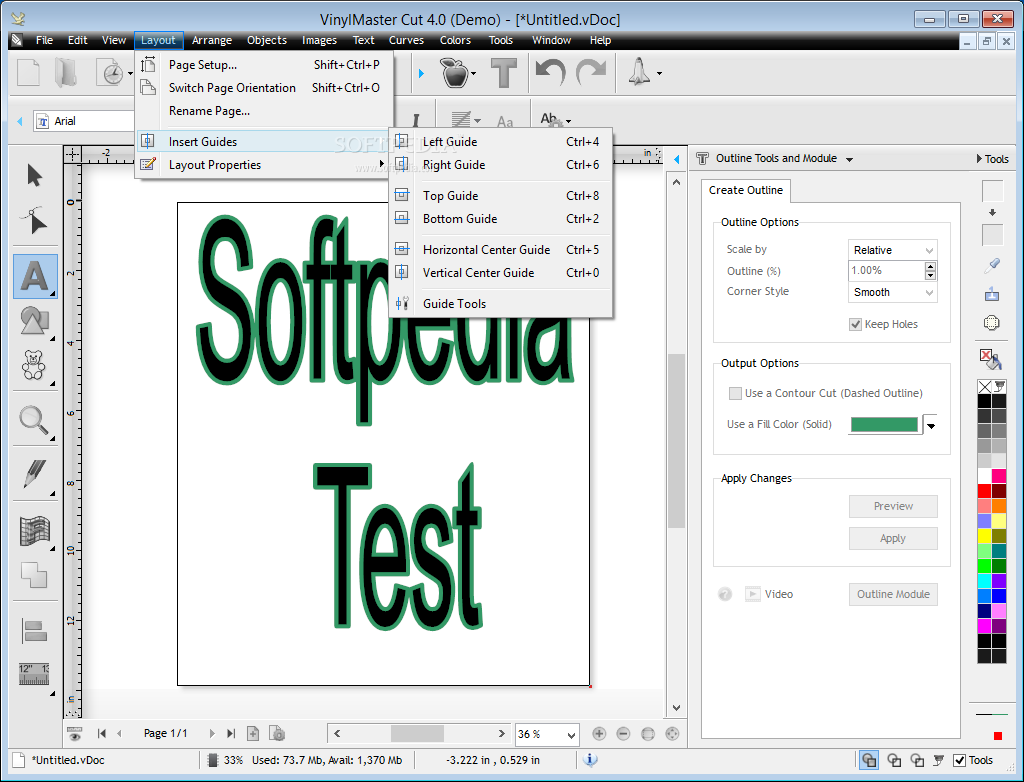Choose Guide Tools from submenu
The image size is (1024, 782).
pos(500,304)
